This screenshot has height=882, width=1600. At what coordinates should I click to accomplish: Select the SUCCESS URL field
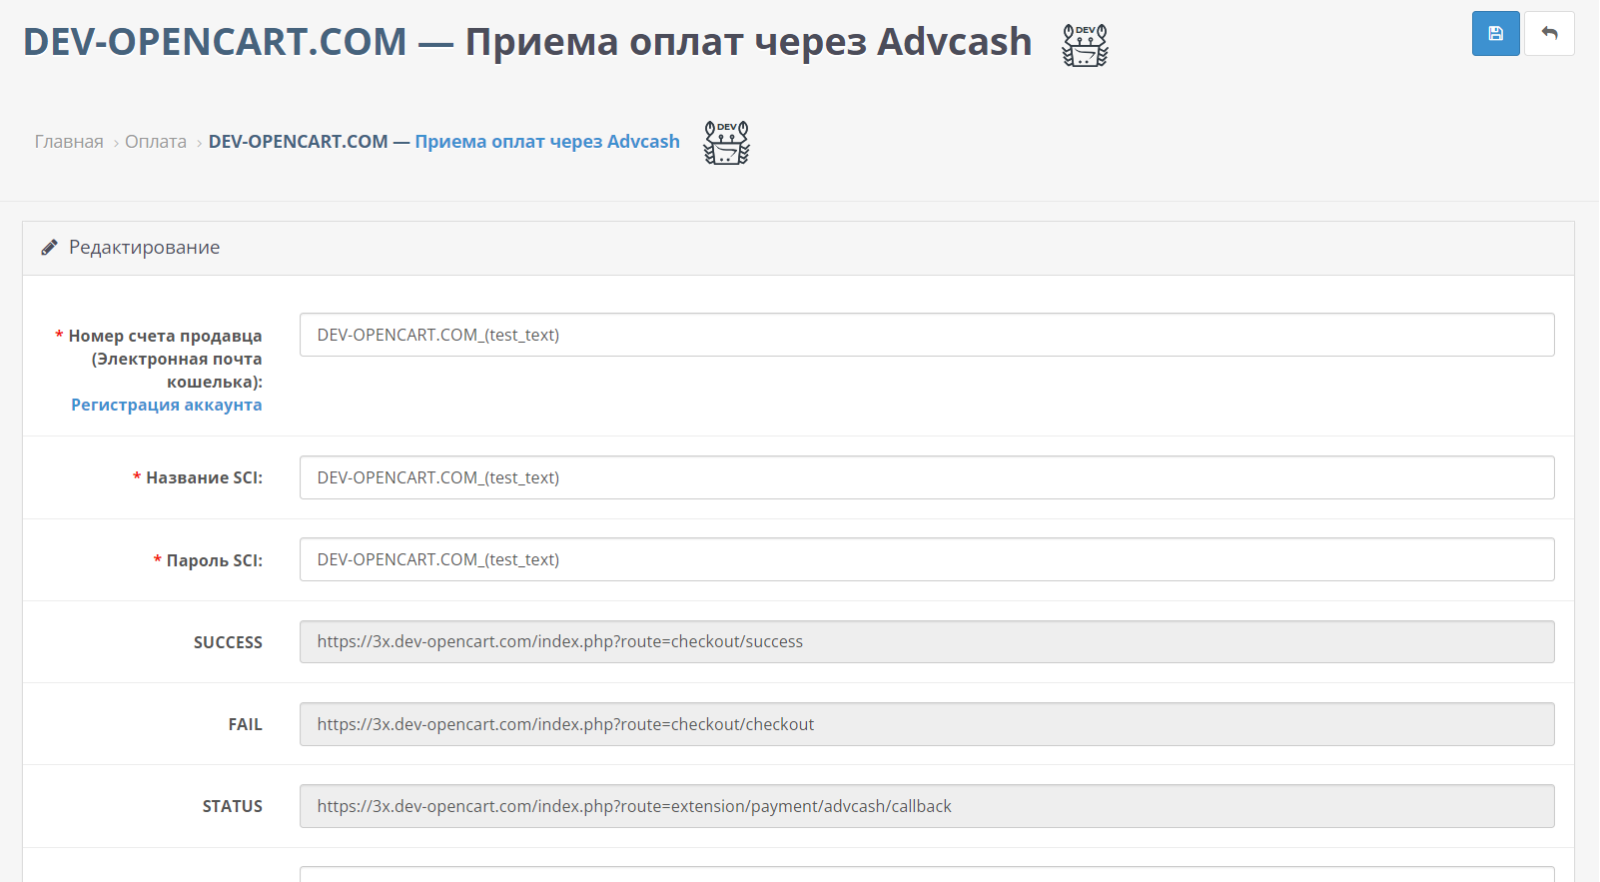point(927,642)
